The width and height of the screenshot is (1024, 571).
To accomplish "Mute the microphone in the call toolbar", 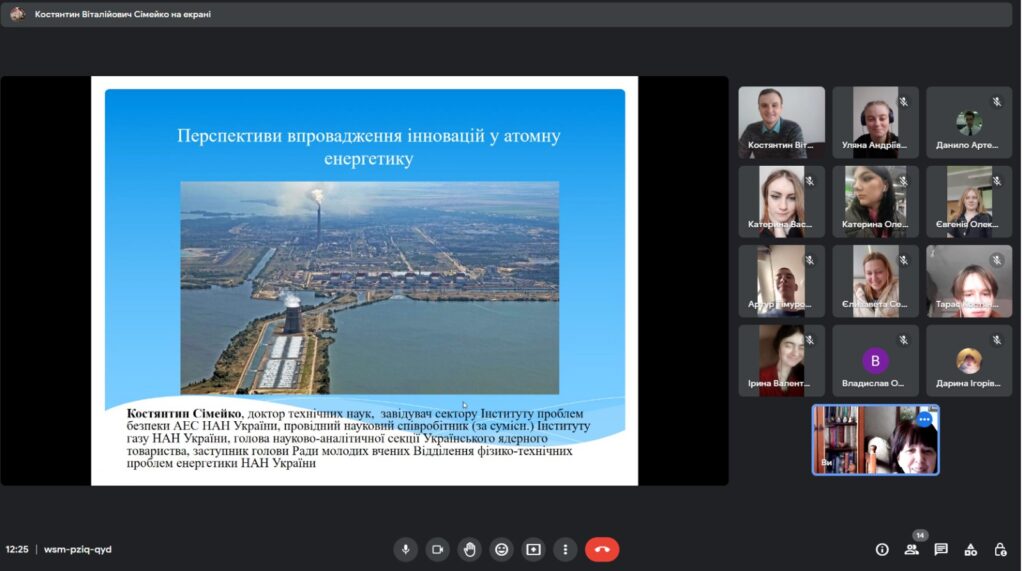I will pos(406,549).
